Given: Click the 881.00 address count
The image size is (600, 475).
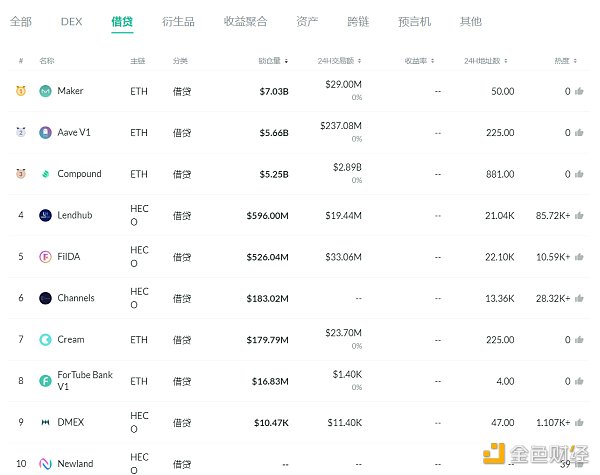Looking at the screenshot, I should pos(500,174).
